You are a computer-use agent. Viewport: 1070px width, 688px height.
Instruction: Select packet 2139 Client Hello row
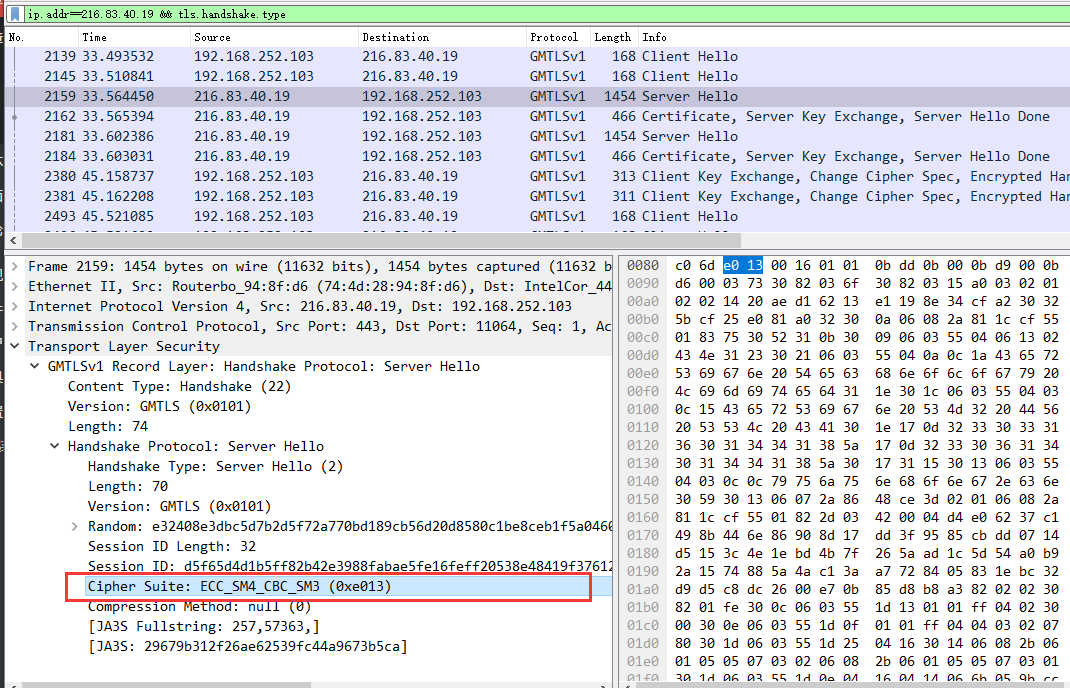click(x=400, y=57)
